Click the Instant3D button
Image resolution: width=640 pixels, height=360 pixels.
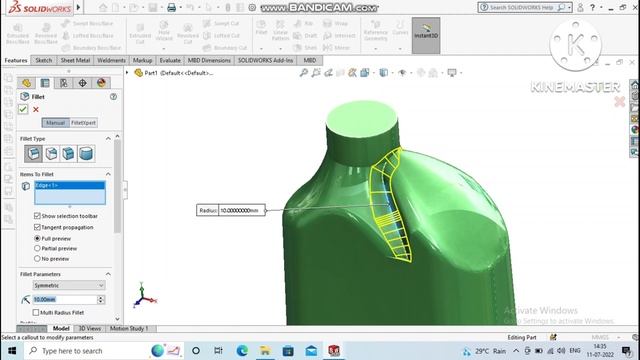pyautogui.click(x=426, y=36)
